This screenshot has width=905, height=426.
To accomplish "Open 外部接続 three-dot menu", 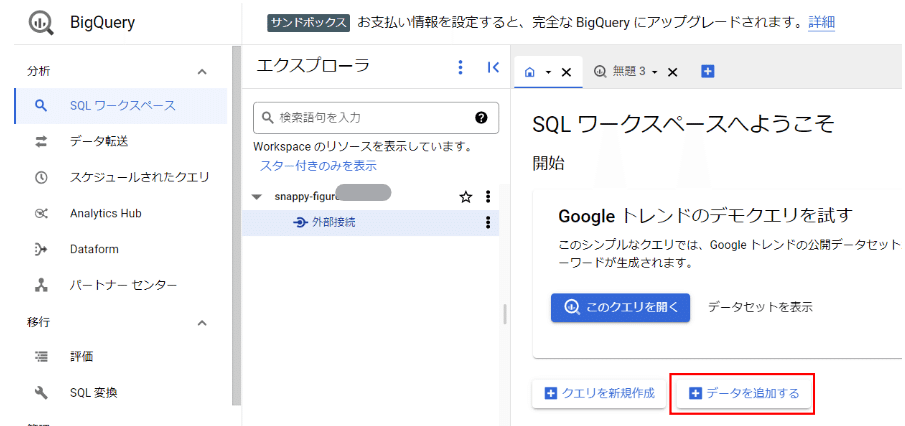I will click(488, 222).
